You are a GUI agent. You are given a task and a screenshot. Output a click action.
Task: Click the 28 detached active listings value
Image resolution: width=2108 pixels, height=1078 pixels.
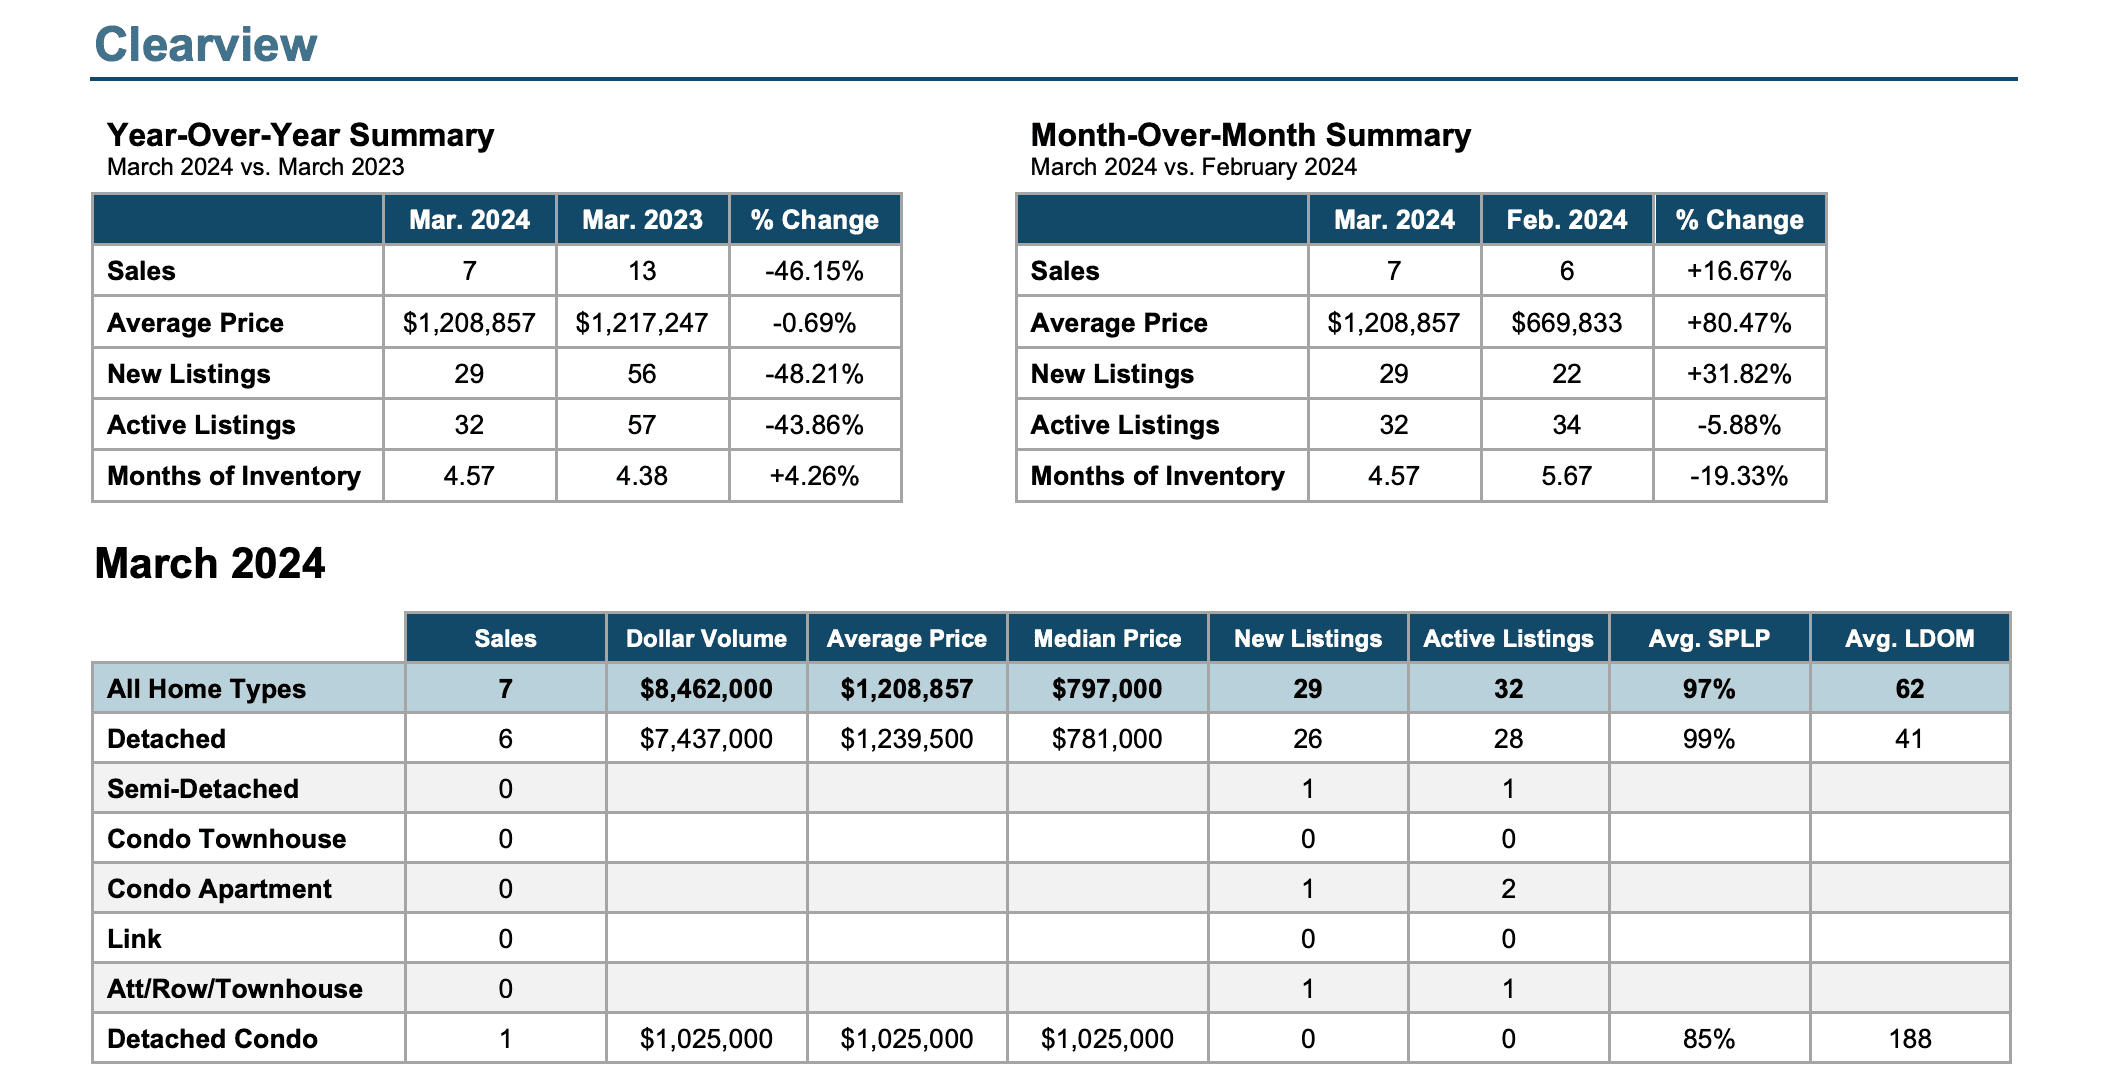click(x=1508, y=739)
